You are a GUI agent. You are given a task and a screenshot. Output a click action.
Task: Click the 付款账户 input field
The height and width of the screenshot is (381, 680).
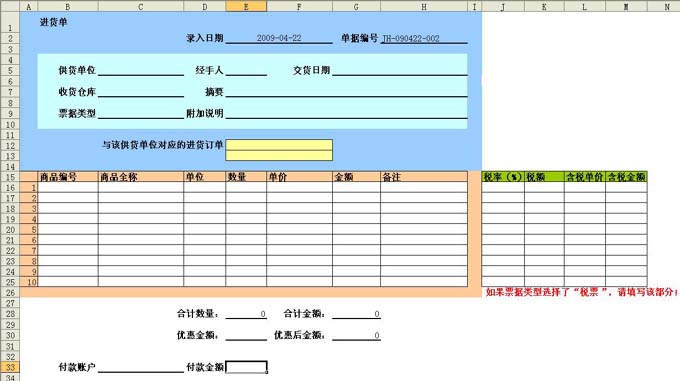[141, 367]
